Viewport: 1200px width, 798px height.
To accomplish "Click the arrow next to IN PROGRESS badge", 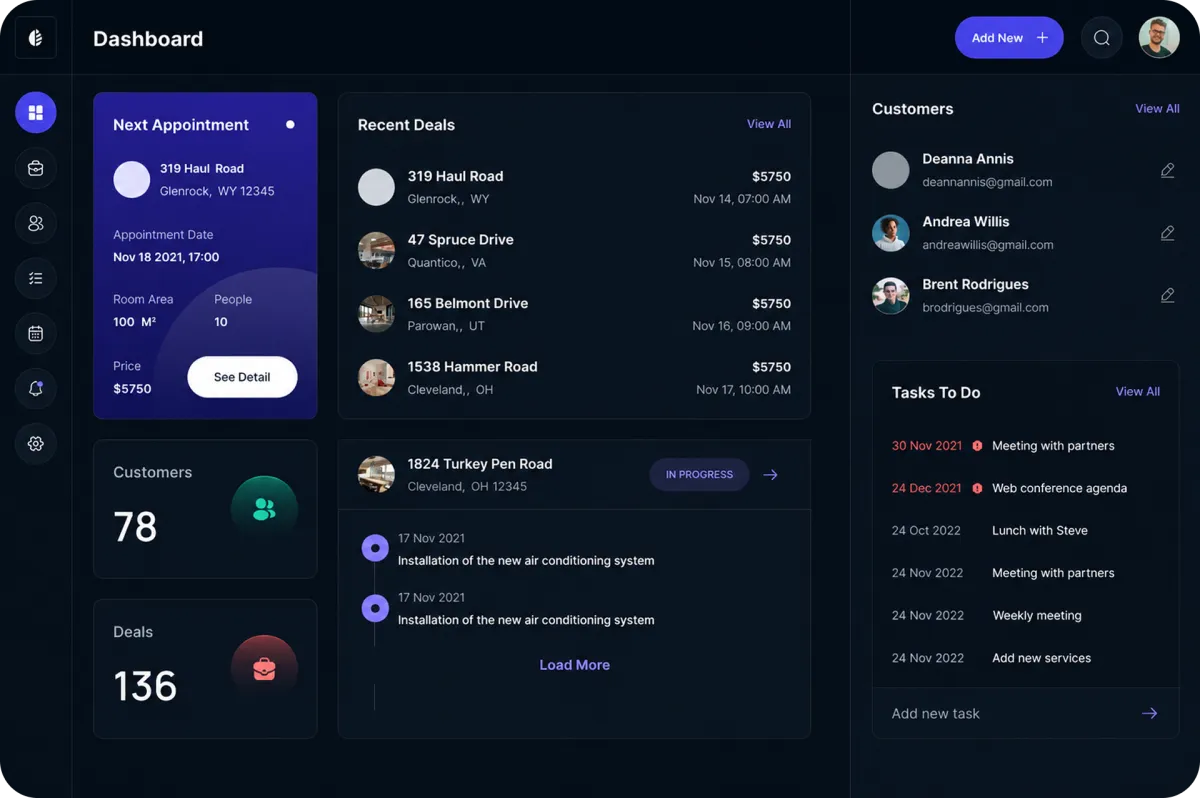I will (x=770, y=475).
